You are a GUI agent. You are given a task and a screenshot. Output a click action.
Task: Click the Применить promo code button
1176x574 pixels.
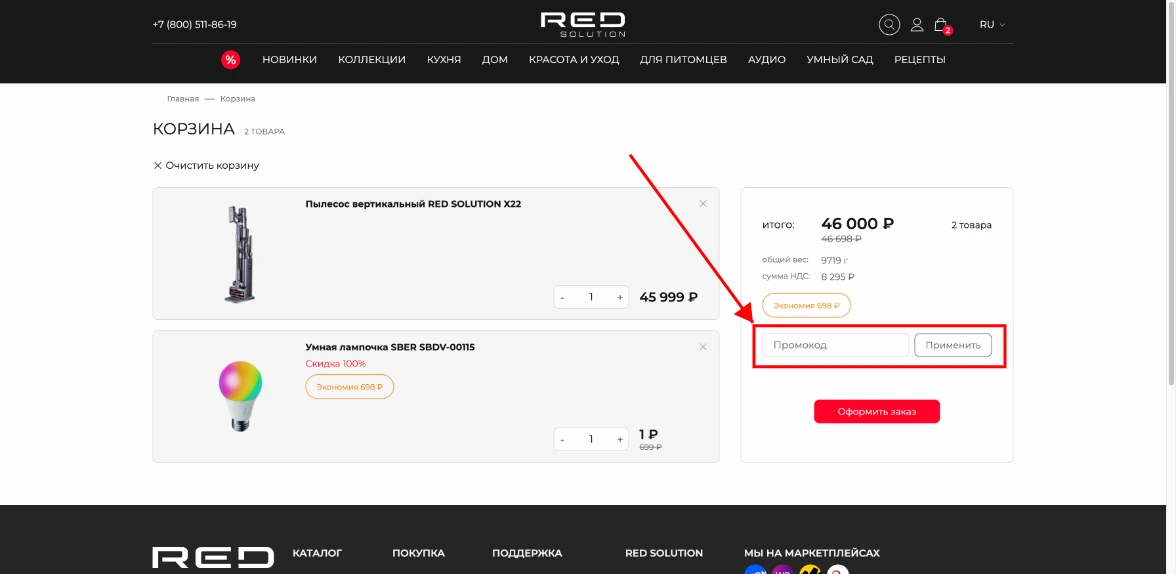point(952,345)
